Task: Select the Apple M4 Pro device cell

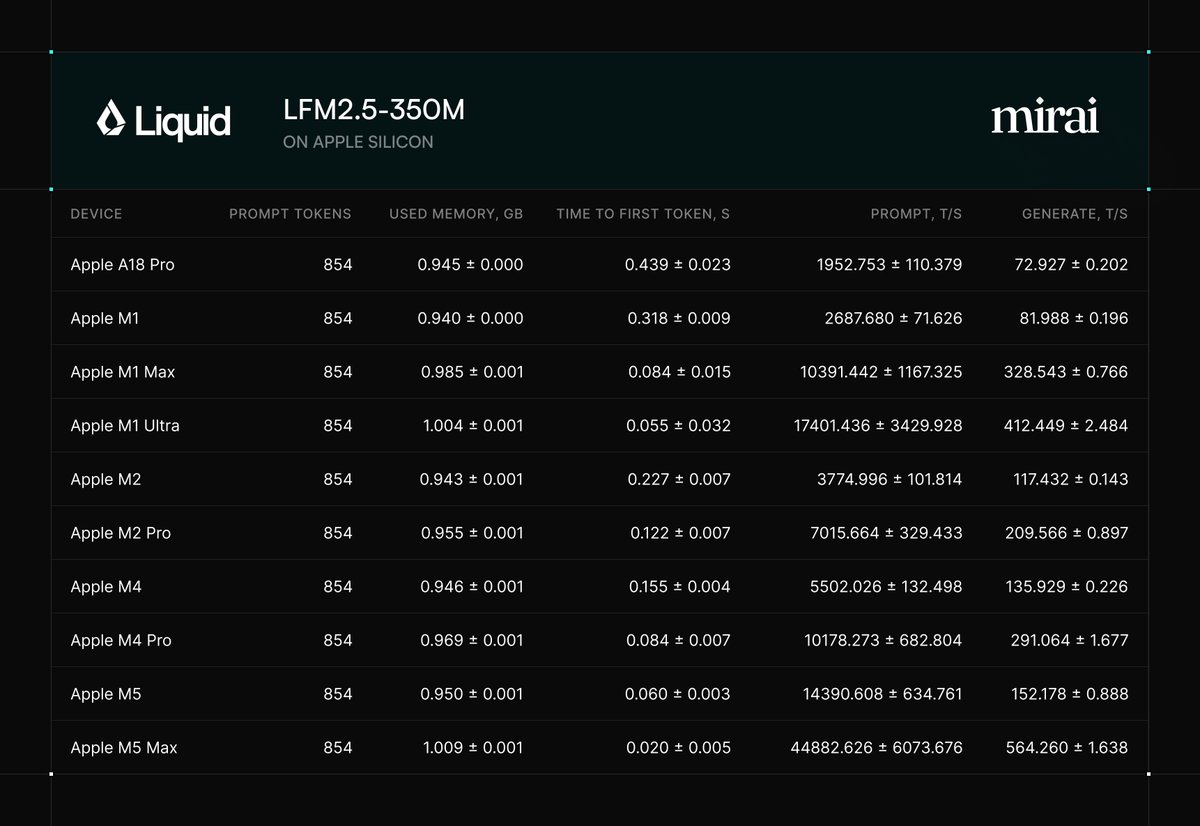Action: pyautogui.click(x=121, y=640)
